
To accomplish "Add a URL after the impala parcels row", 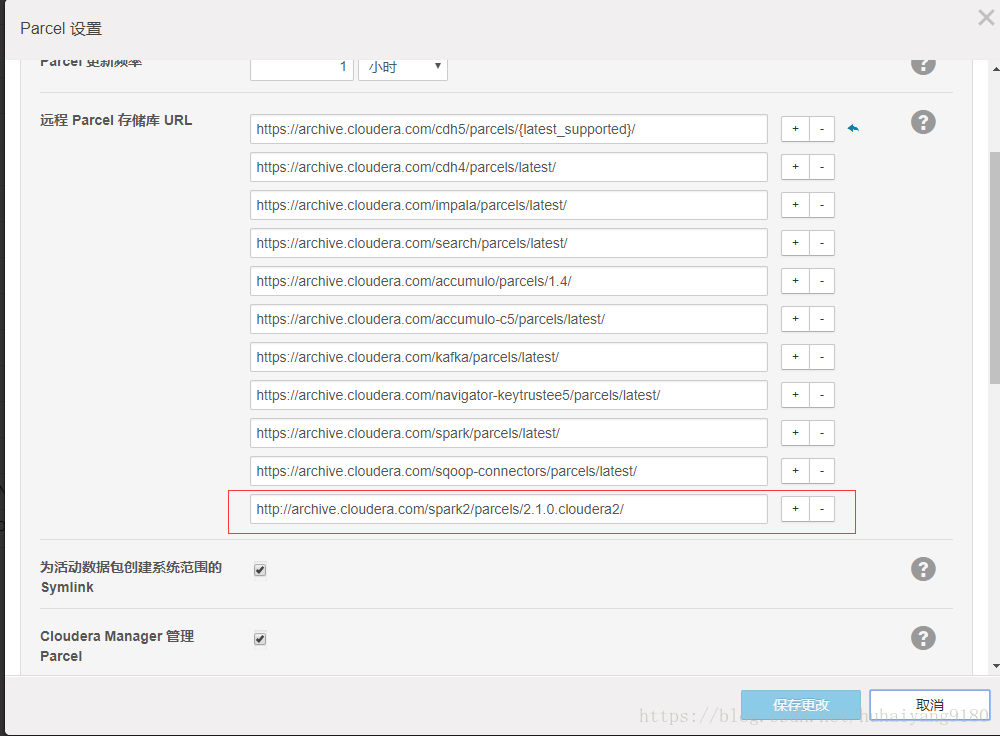I will tap(795, 205).
